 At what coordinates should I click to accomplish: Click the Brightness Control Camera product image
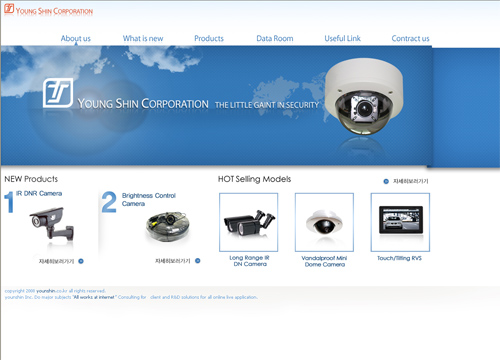[168, 226]
